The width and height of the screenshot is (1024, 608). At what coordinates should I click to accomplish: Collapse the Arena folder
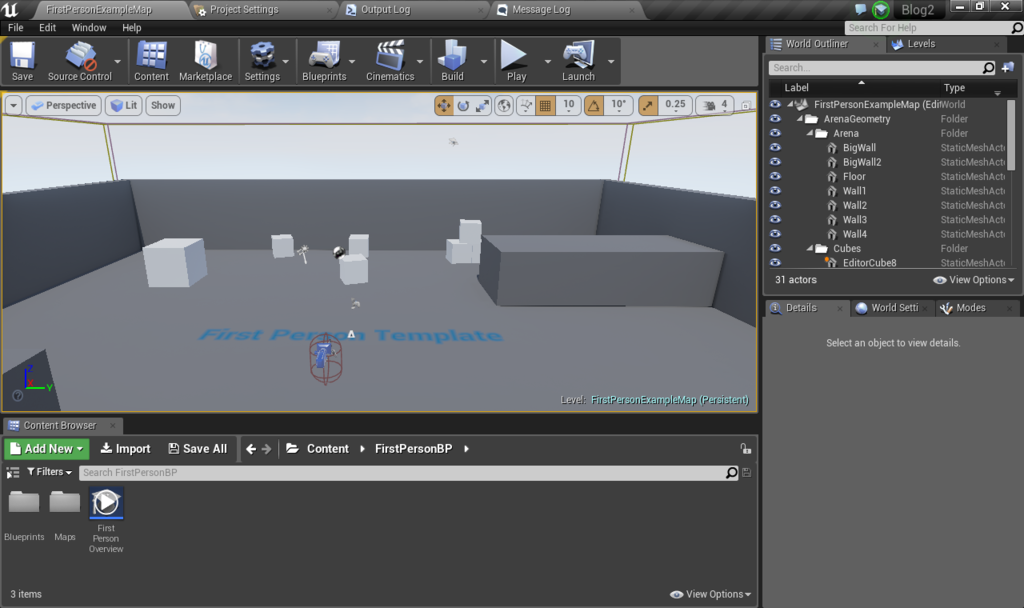pyautogui.click(x=810, y=133)
